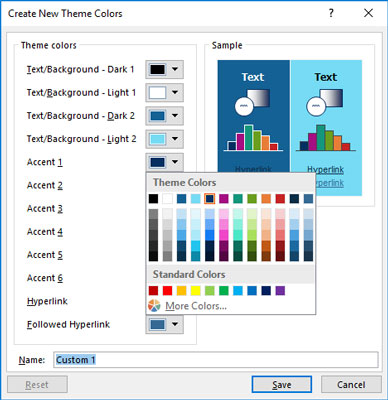This screenshot has width=388, height=400.
Task: Select the More Colors... option
Action: click(x=196, y=306)
